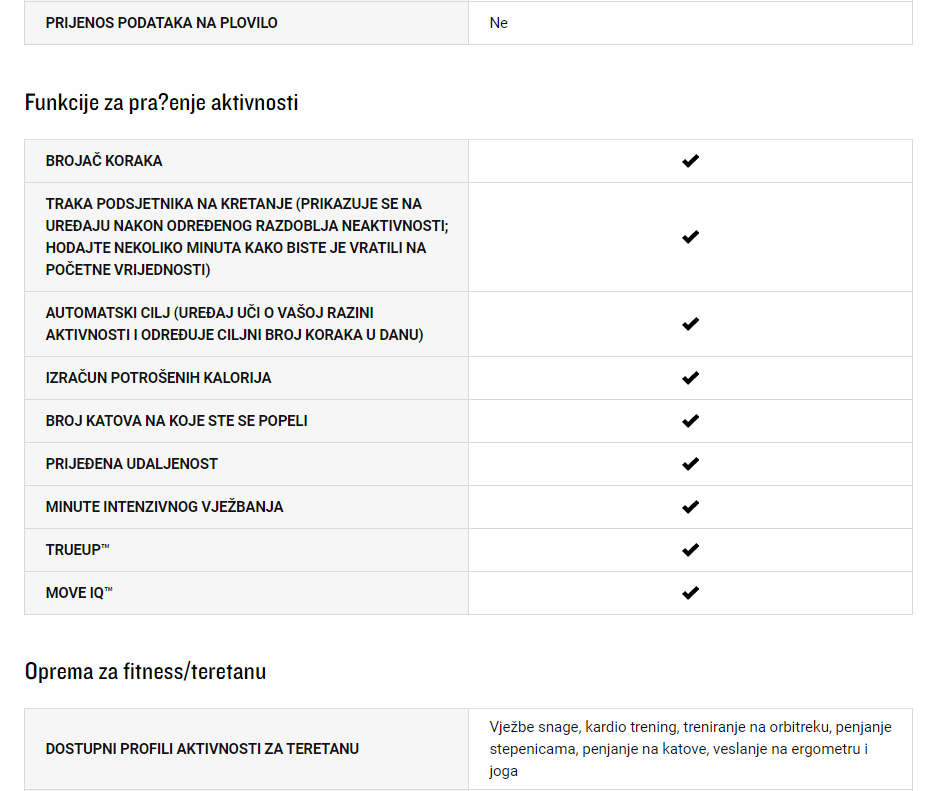Click the Prijenos podataka na plovilo label
The image size is (930, 791).
tap(161, 23)
